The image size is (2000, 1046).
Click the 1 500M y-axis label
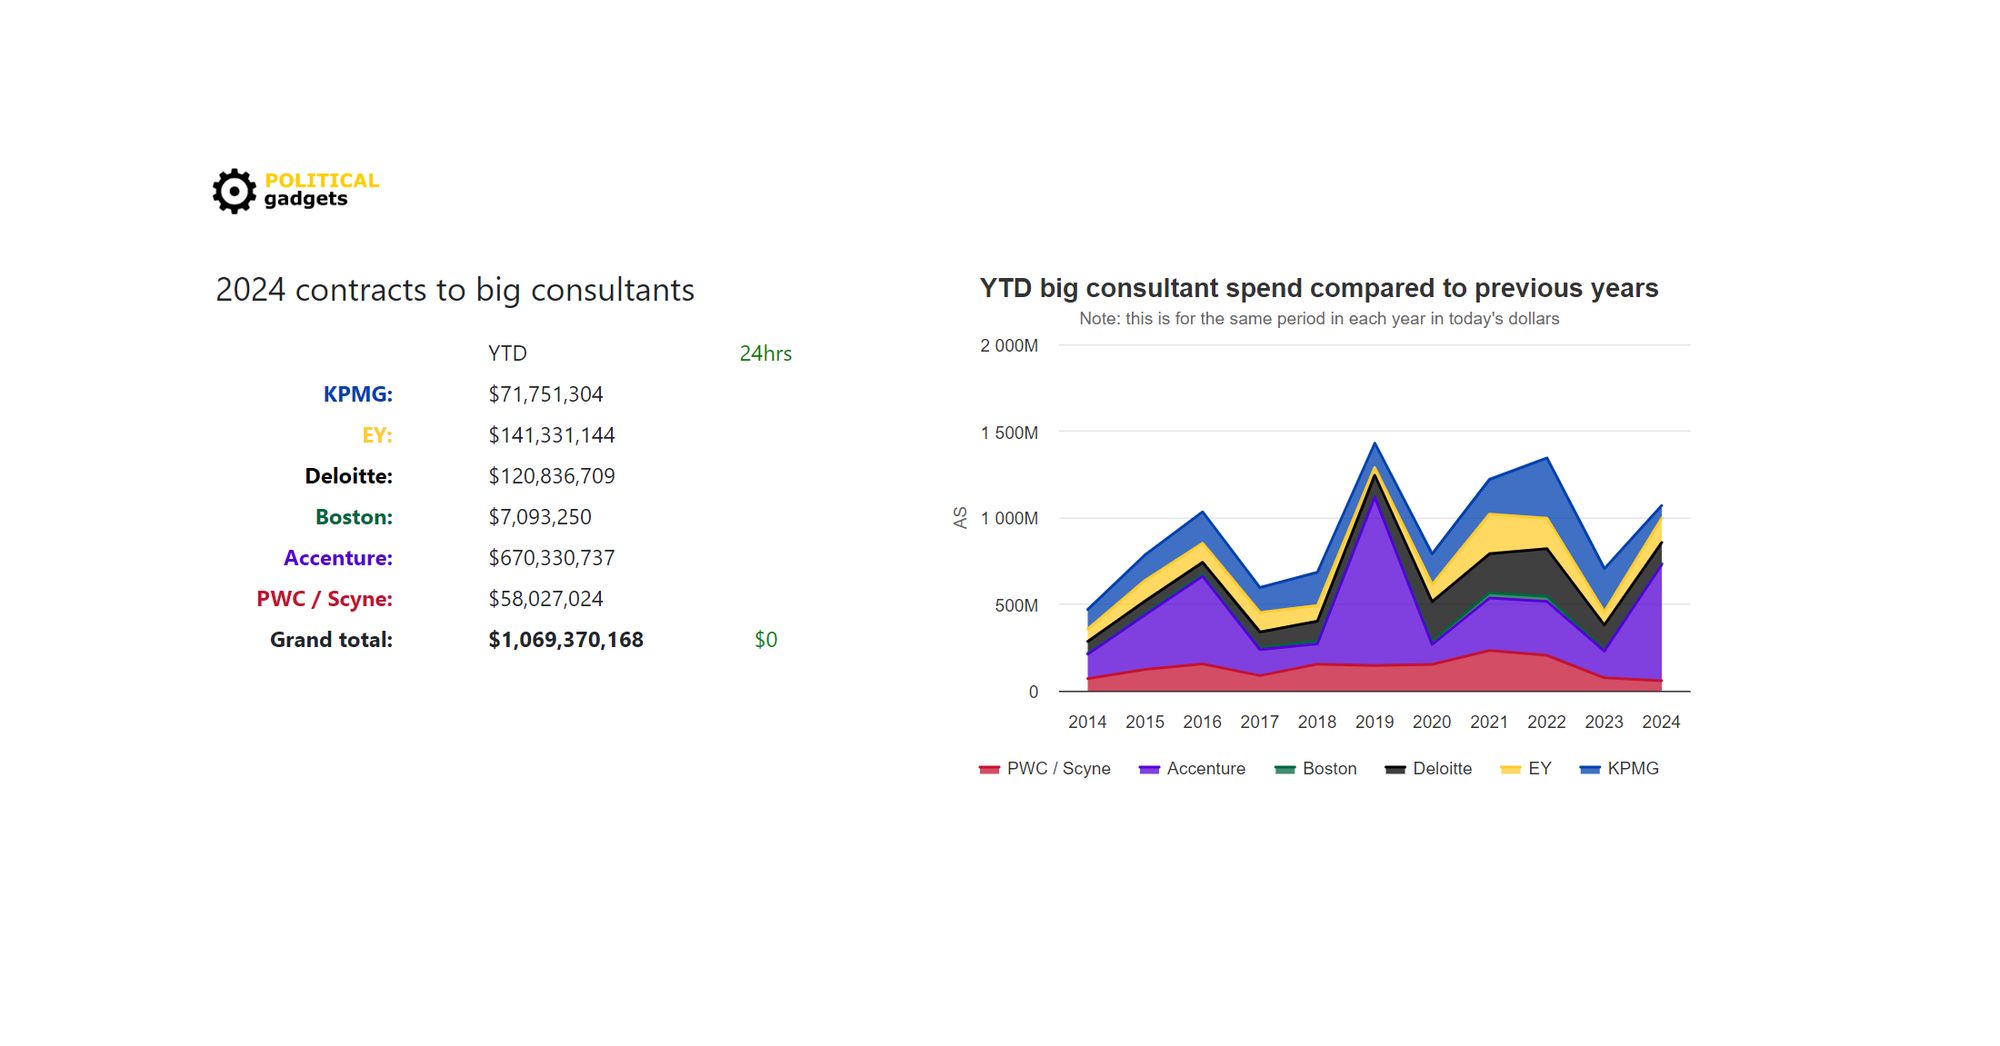click(1009, 433)
